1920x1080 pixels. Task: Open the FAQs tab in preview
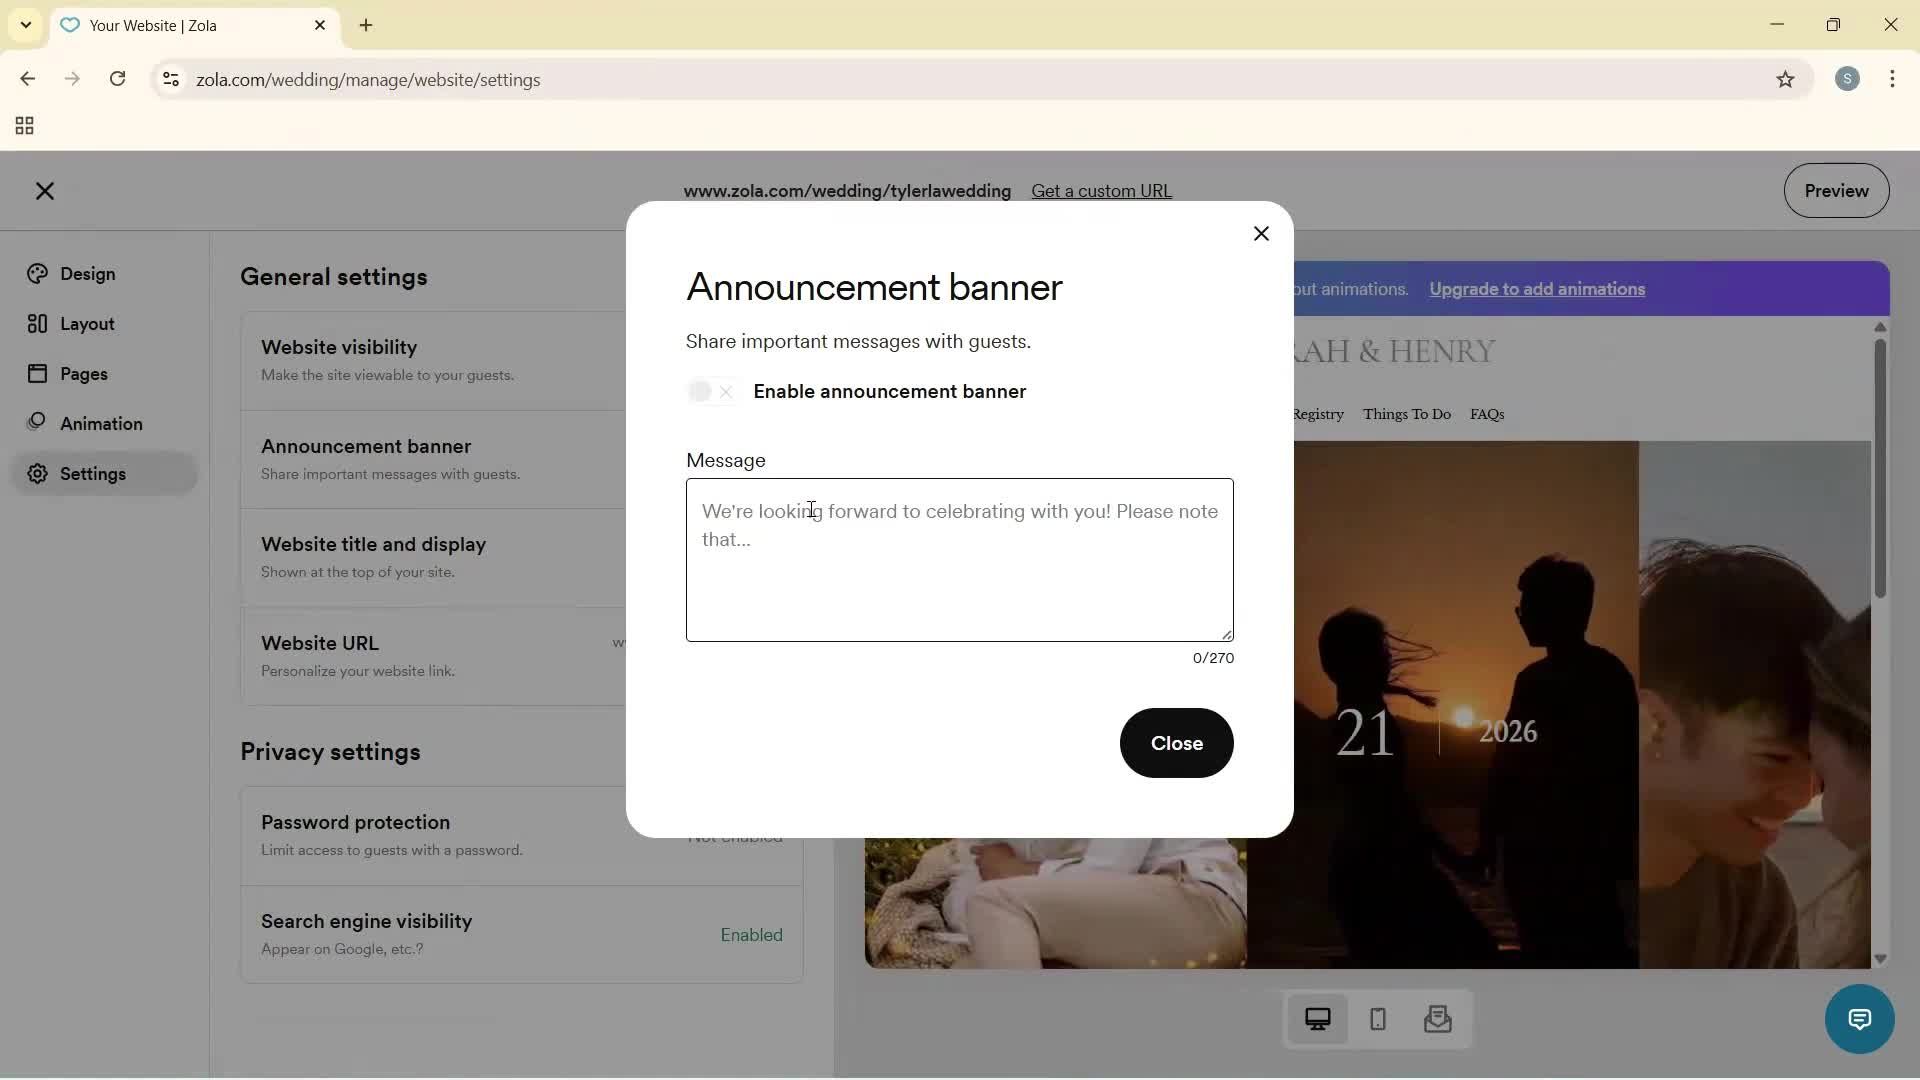1486,414
